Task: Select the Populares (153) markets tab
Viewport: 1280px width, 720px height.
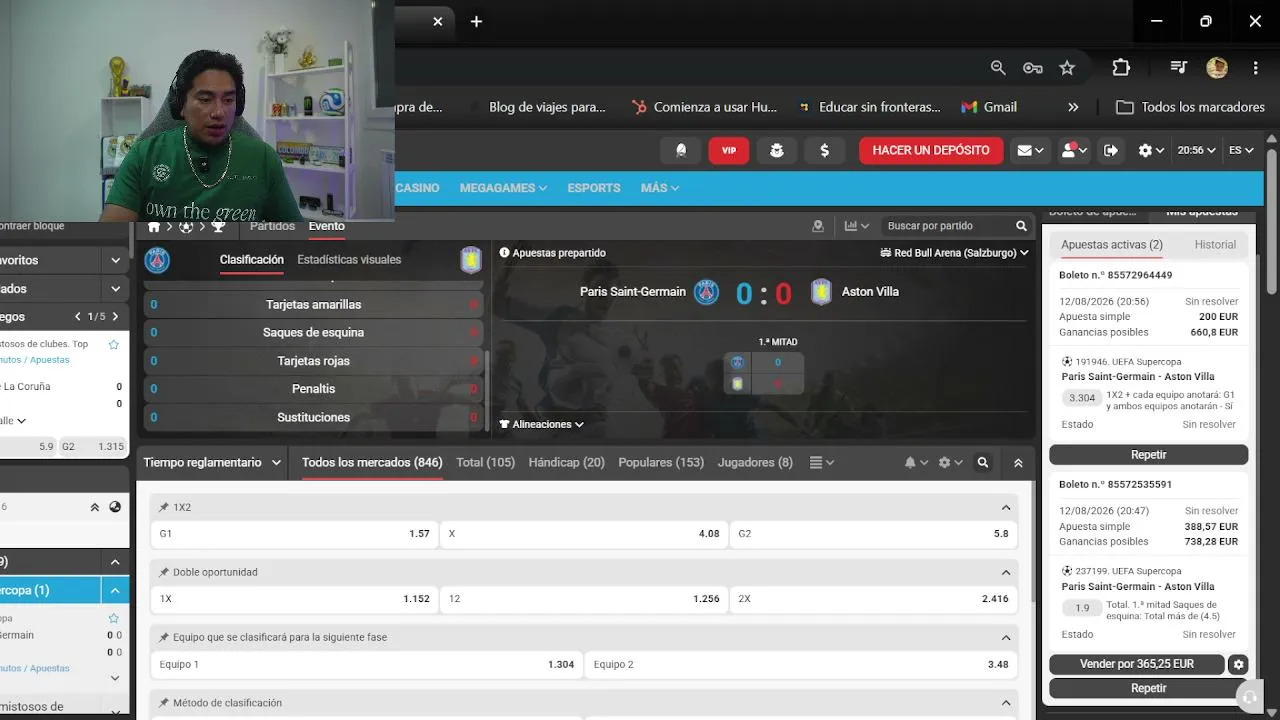Action: coord(661,462)
